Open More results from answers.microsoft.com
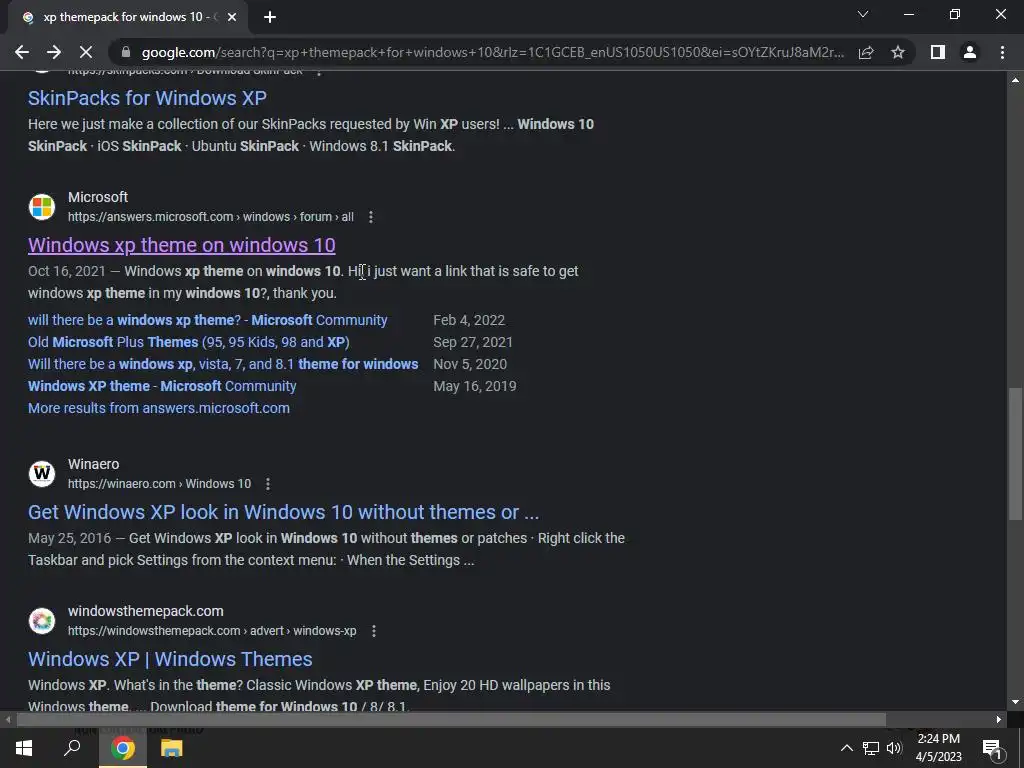Screen dimensions: 1024x768 (x=159, y=408)
